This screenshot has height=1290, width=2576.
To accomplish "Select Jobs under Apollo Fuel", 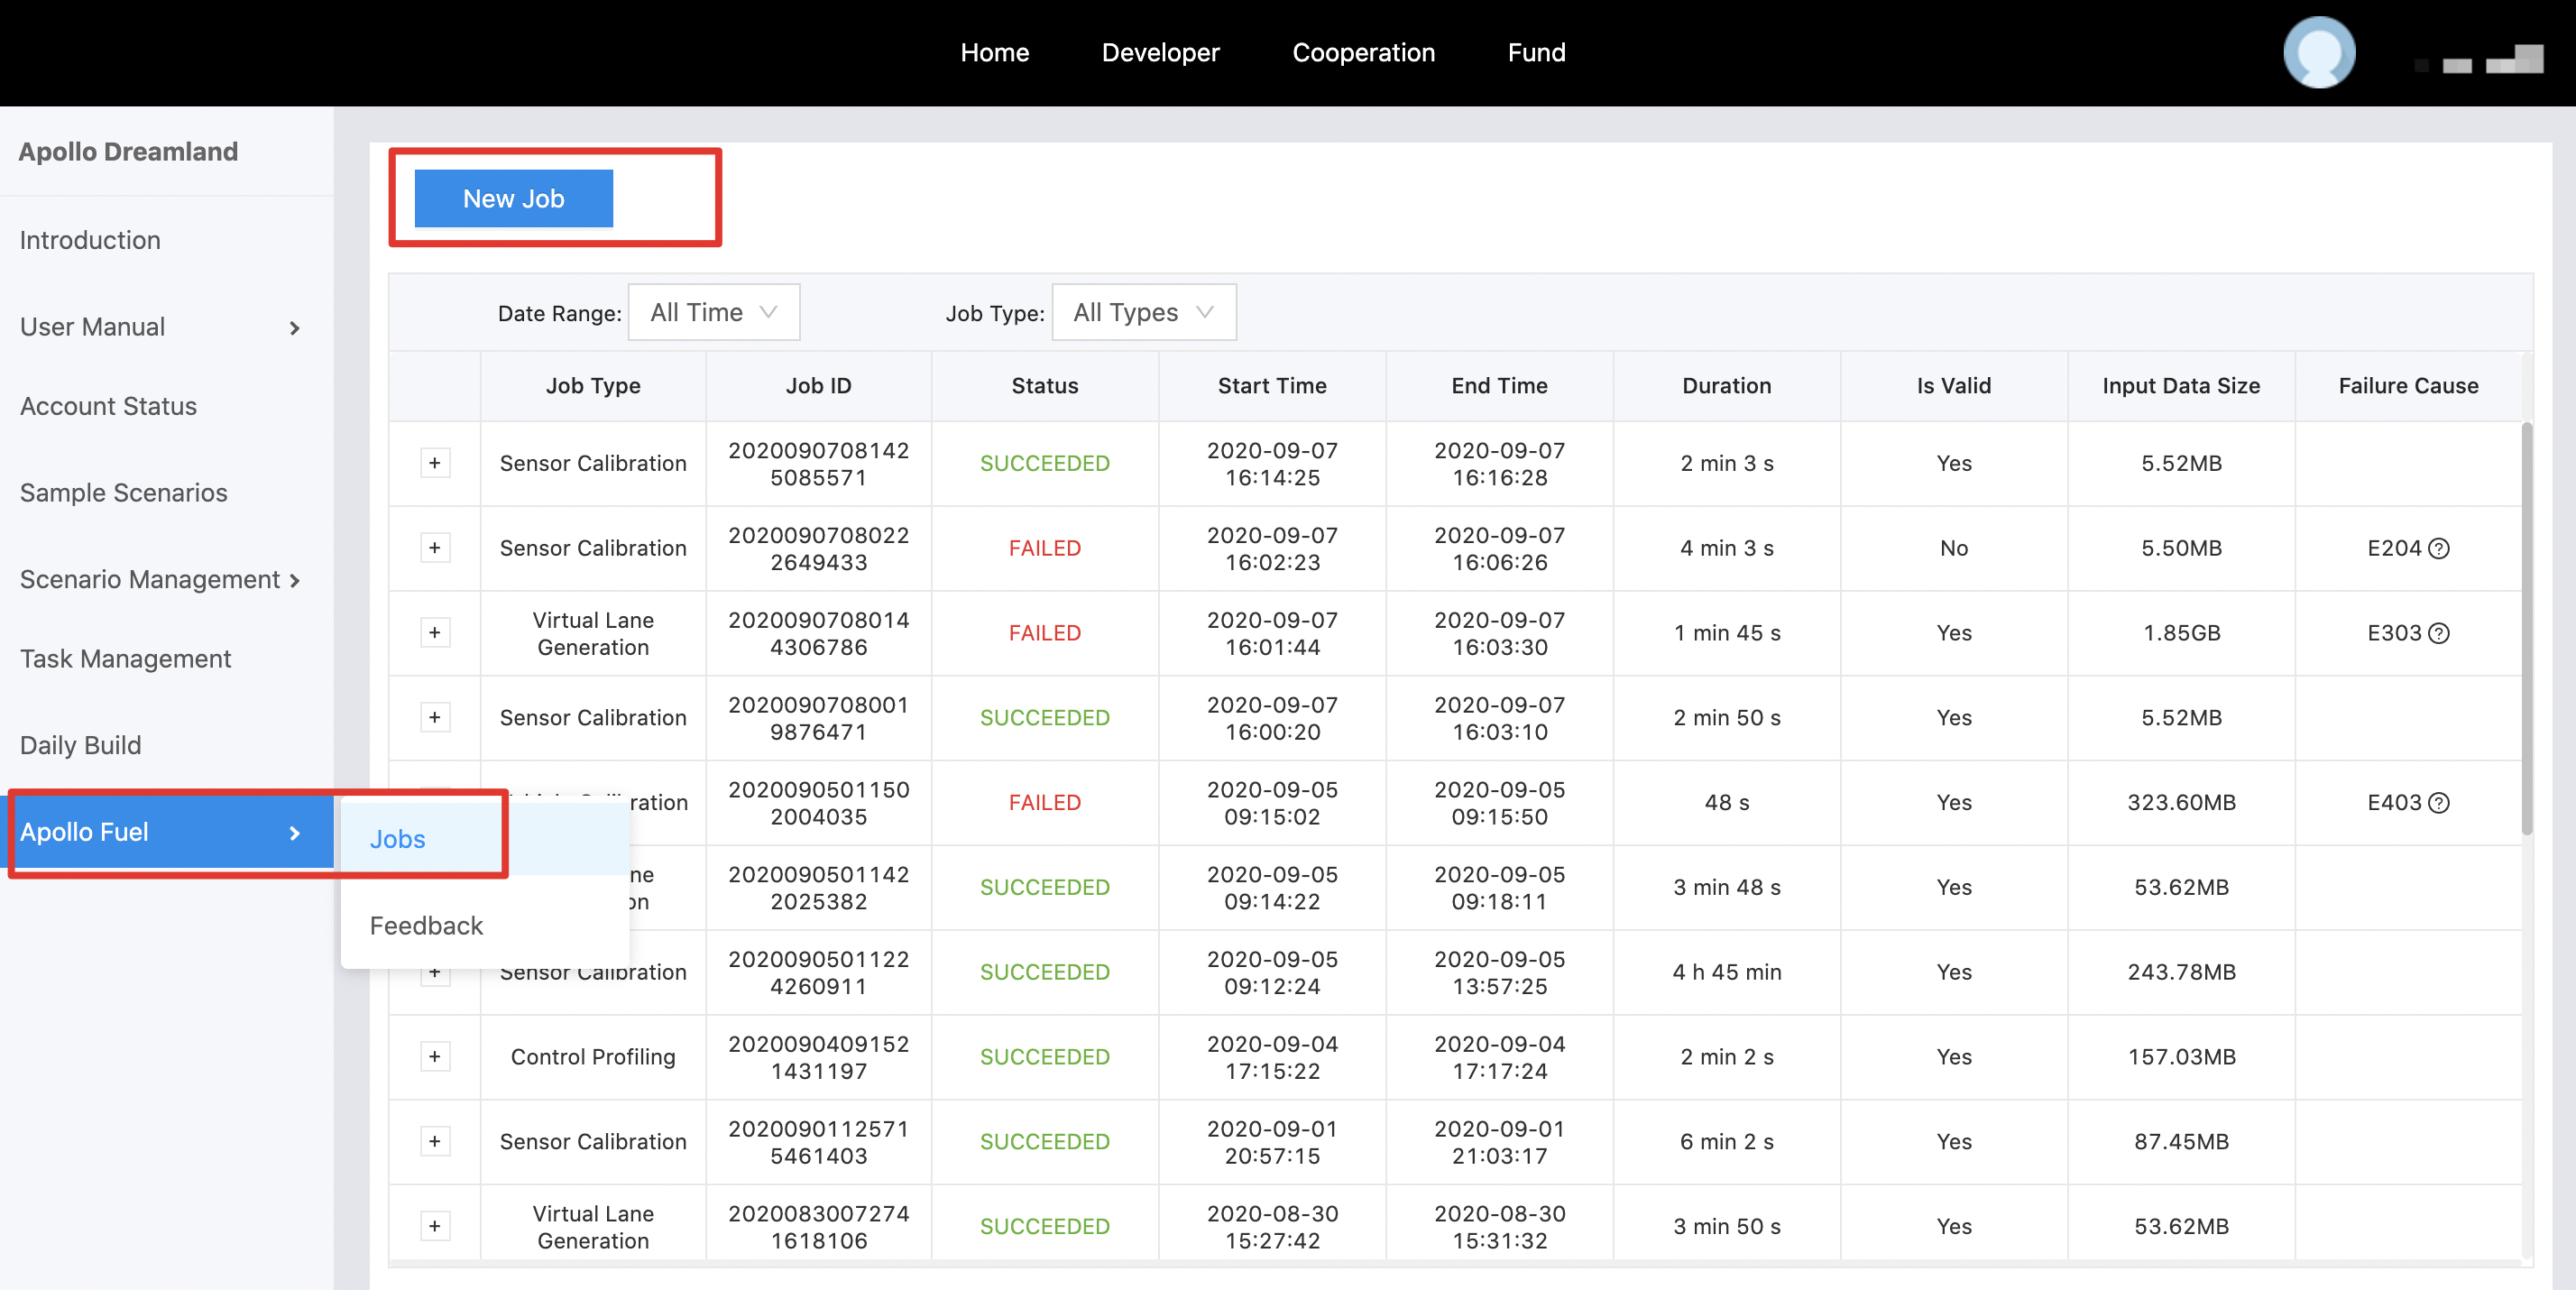I will (400, 839).
